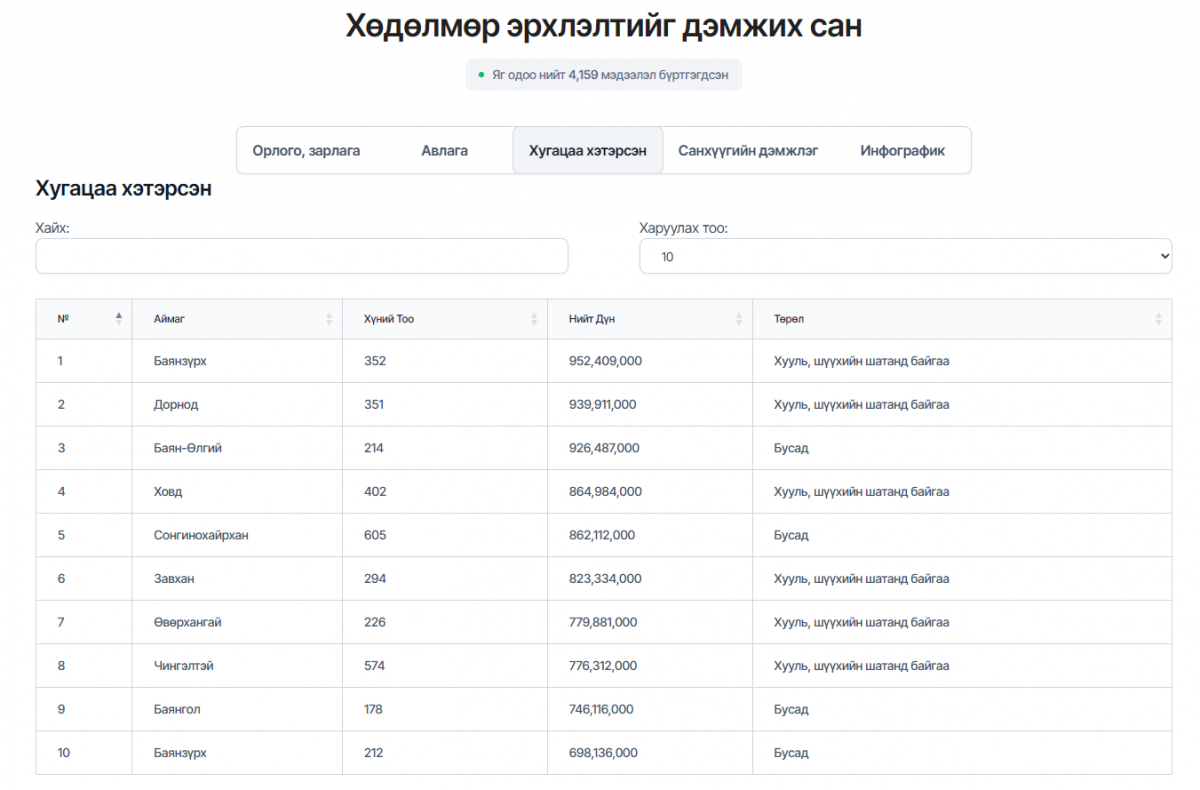Click the Завхан row type cell
This screenshot has width=1200, height=790.
(861, 579)
